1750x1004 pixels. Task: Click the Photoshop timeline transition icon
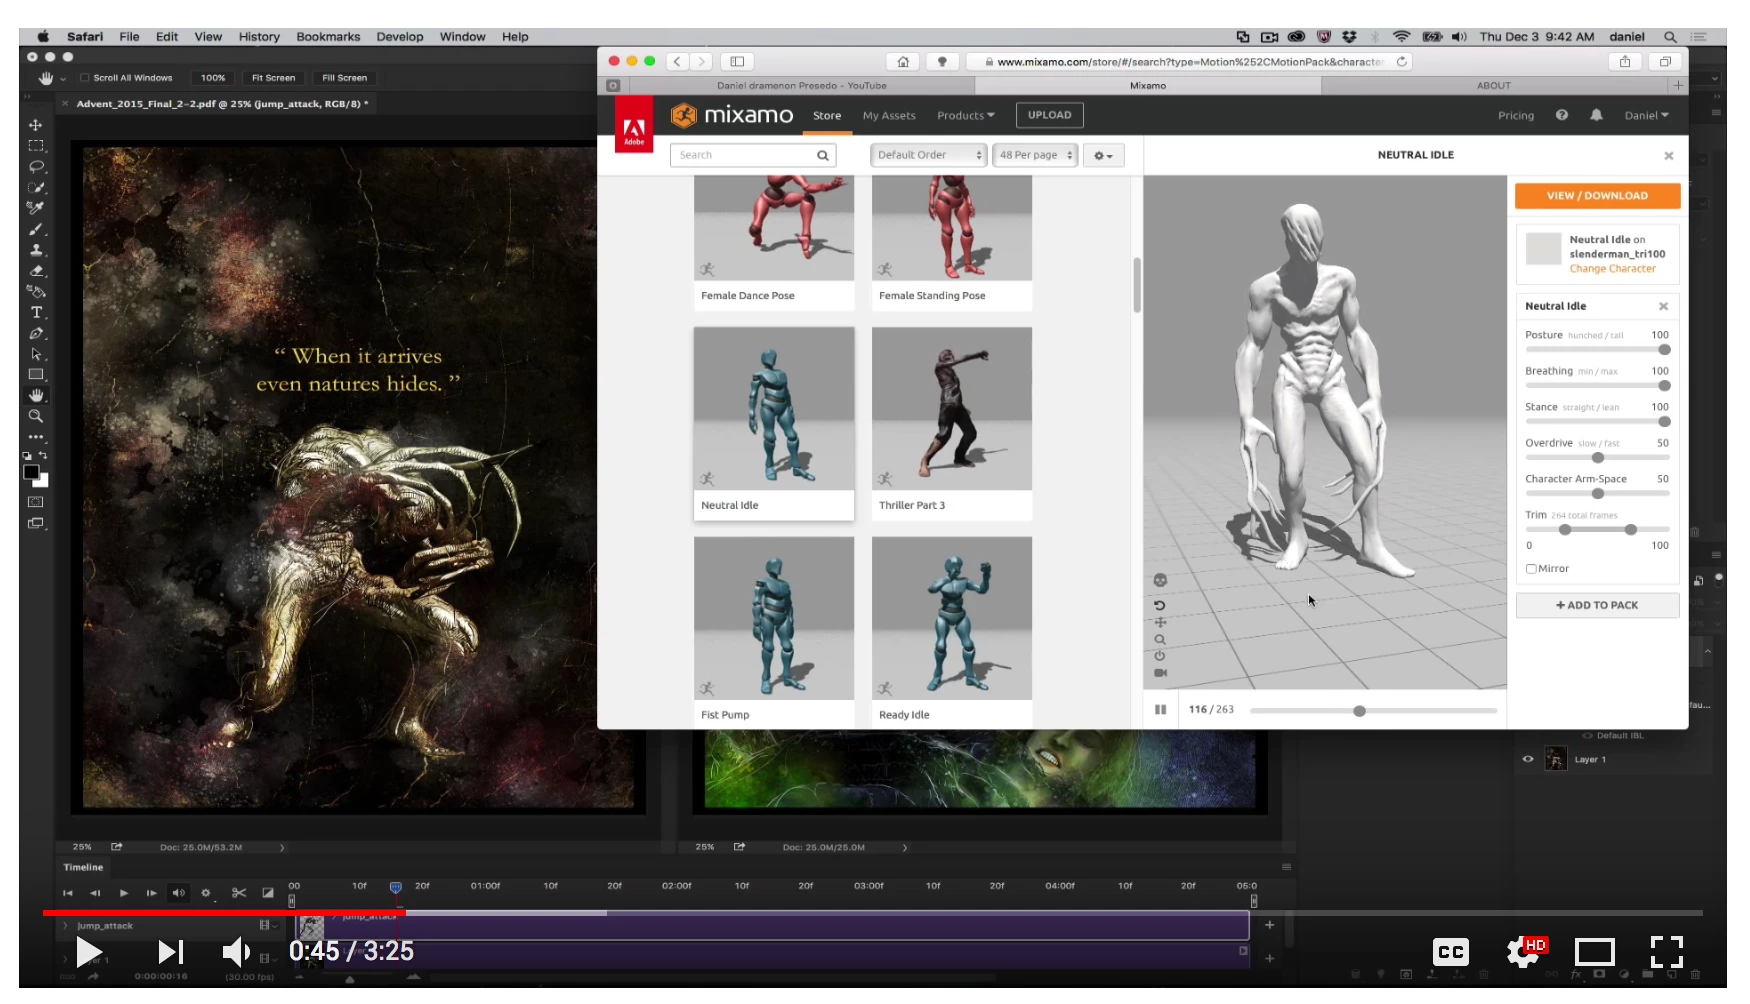[x=268, y=893]
